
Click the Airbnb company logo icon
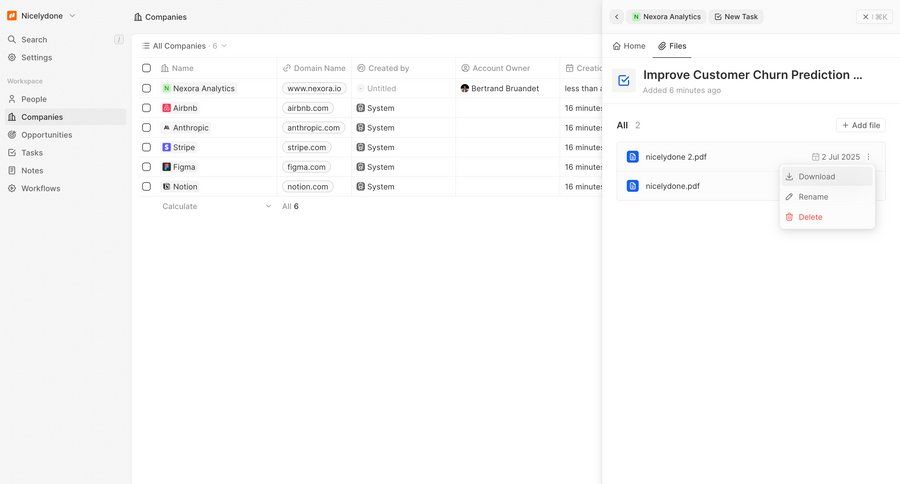coord(166,108)
